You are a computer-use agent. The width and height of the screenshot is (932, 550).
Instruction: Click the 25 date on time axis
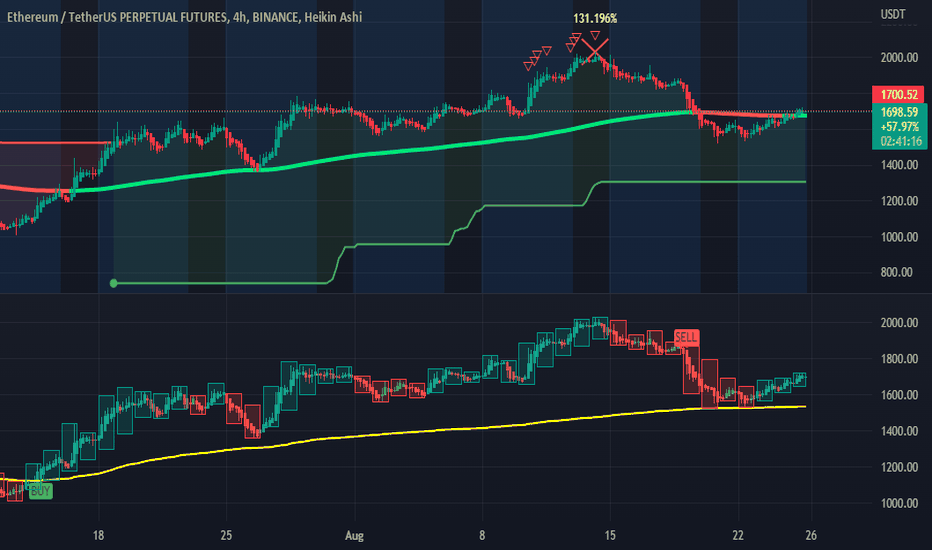pos(226,535)
